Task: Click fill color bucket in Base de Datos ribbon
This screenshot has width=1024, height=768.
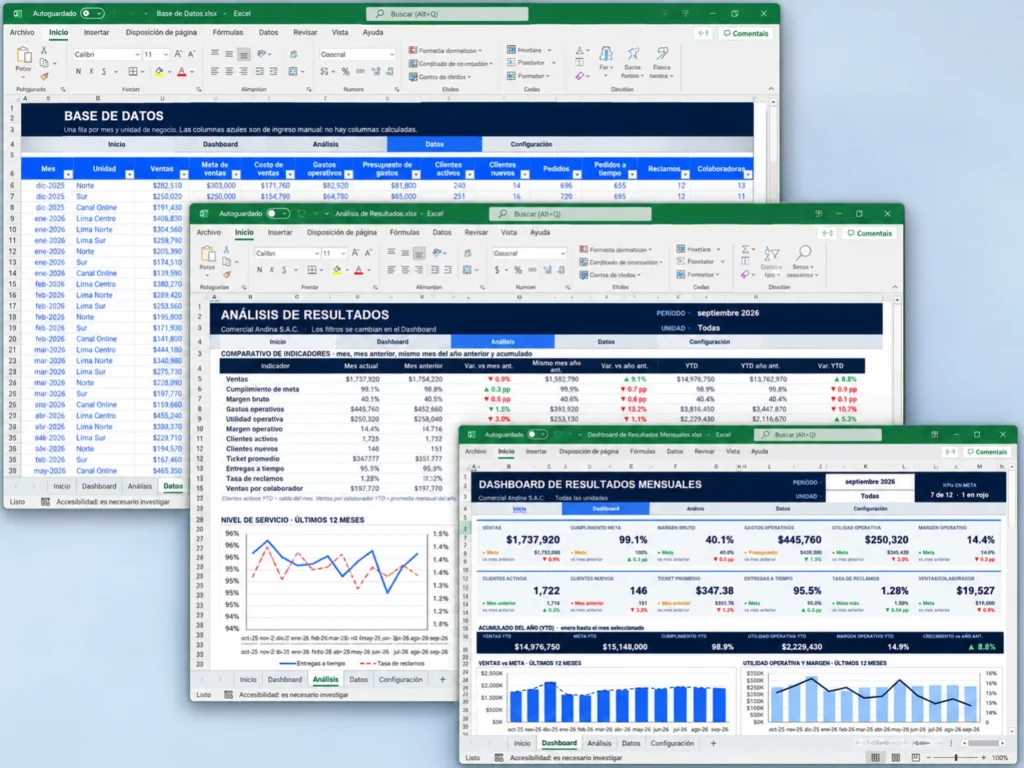Action: 159,71
